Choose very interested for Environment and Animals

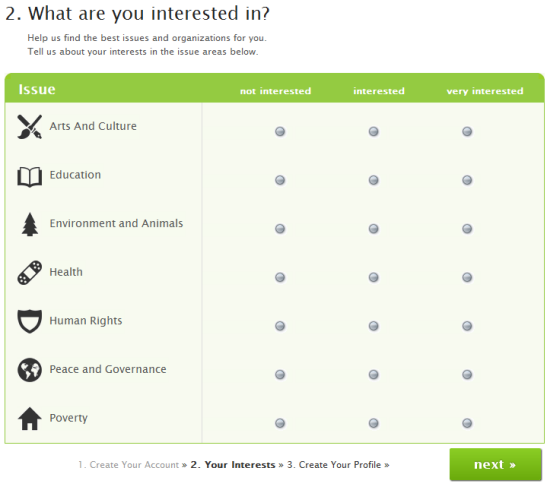pos(467,229)
